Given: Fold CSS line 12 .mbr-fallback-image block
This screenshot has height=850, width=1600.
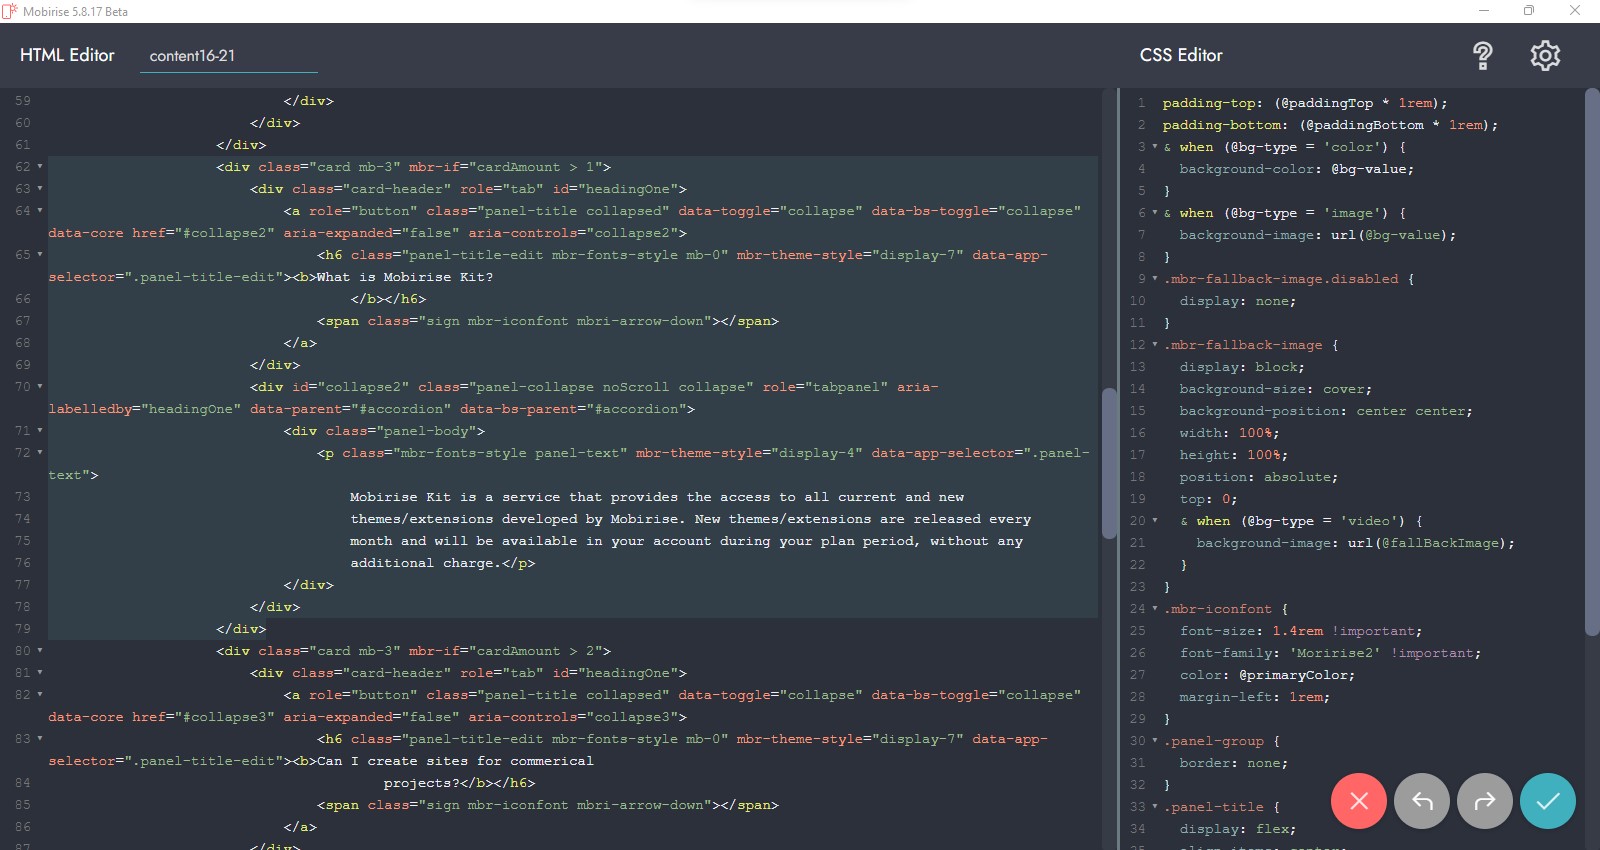Looking at the screenshot, I should [x=1155, y=345].
